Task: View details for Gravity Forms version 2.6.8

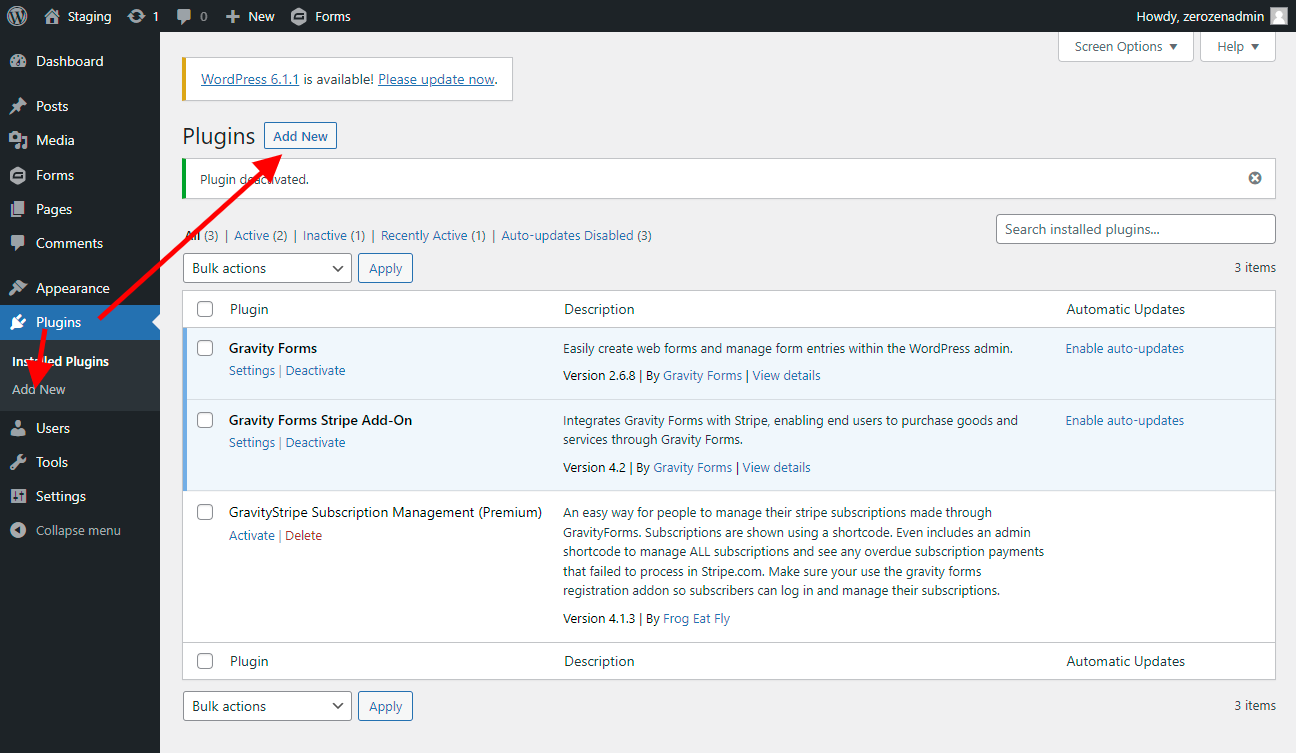Action: pos(786,375)
